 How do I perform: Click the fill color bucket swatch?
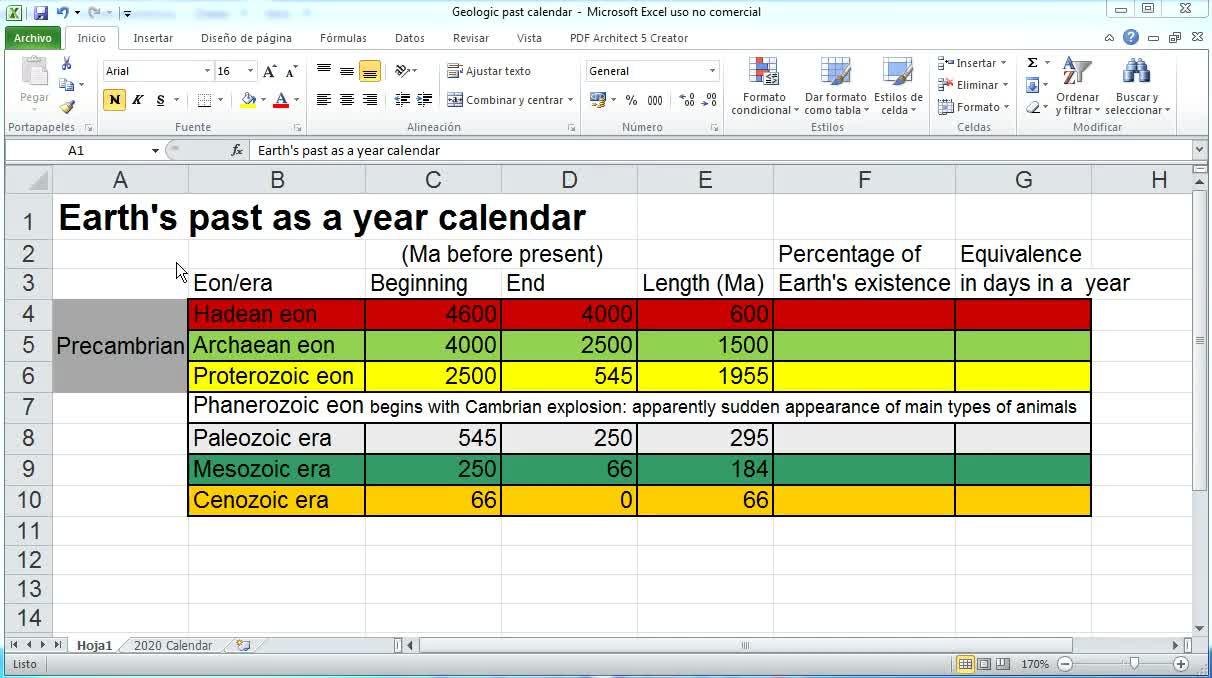click(x=248, y=100)
